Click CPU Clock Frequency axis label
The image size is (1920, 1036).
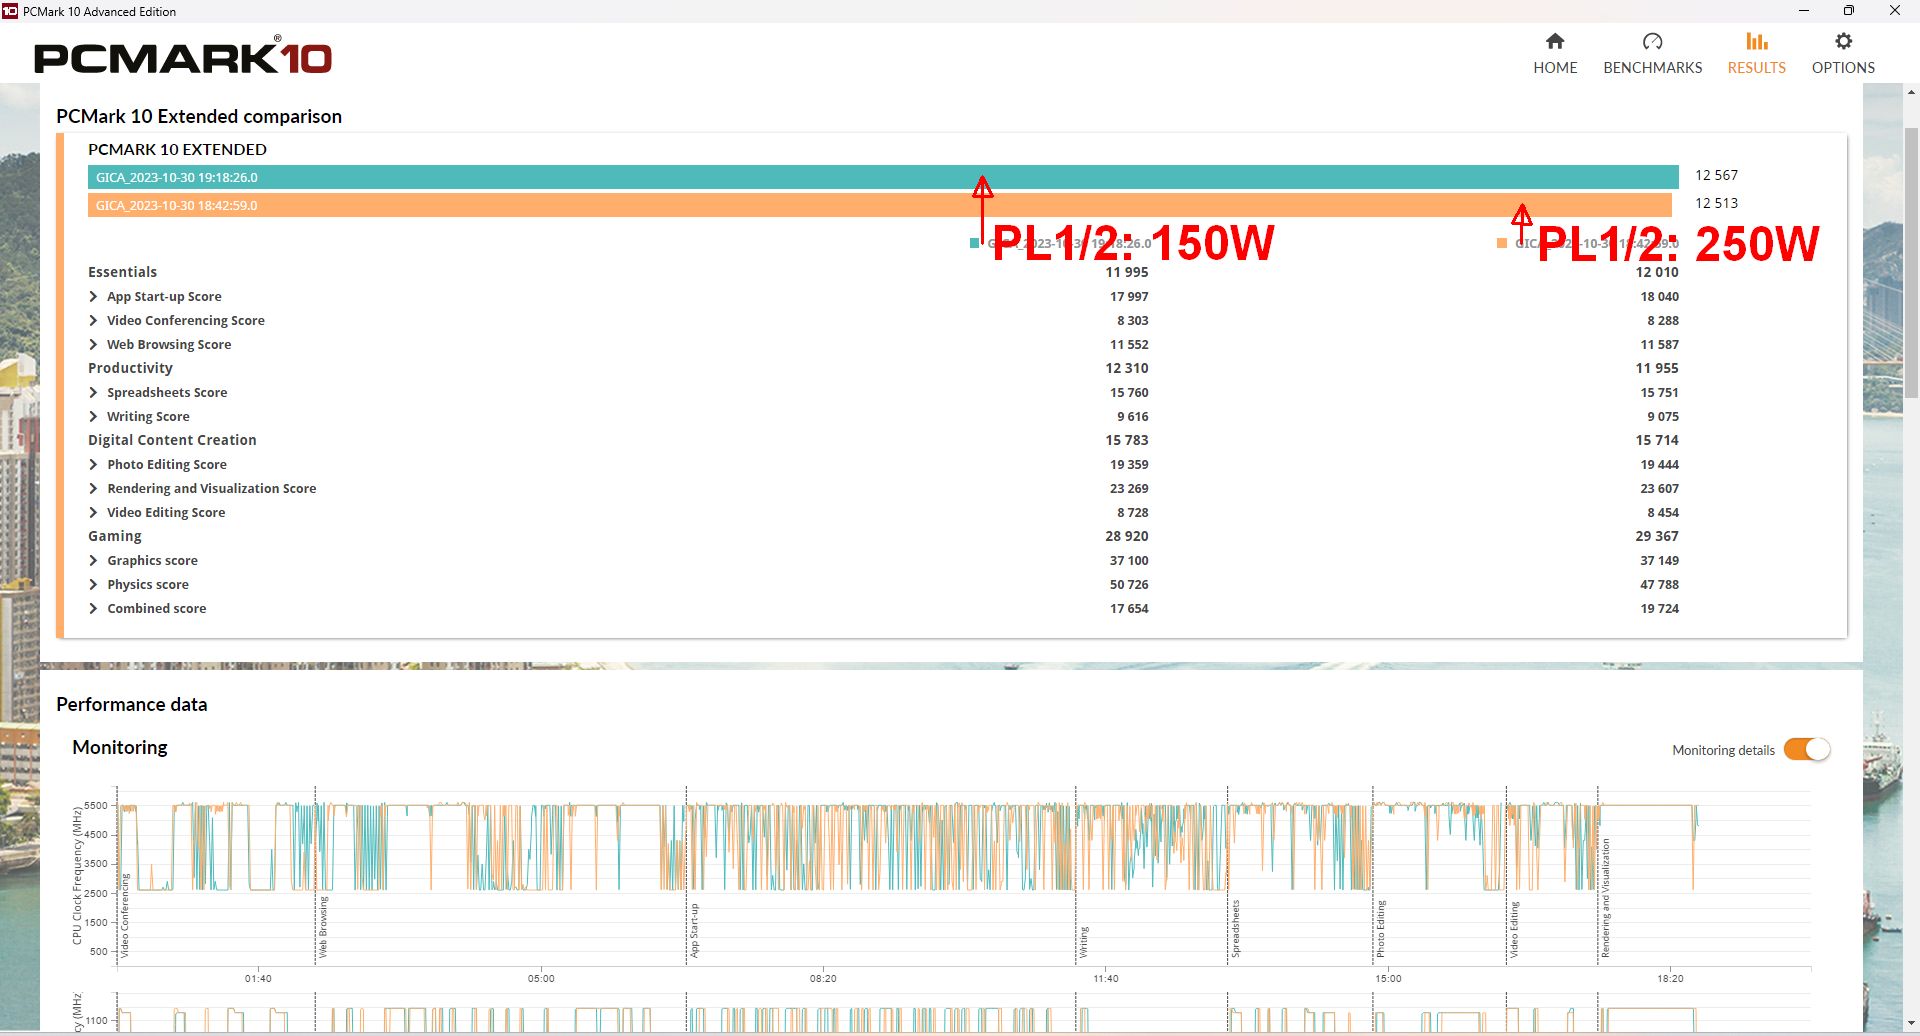pos(77,876)
